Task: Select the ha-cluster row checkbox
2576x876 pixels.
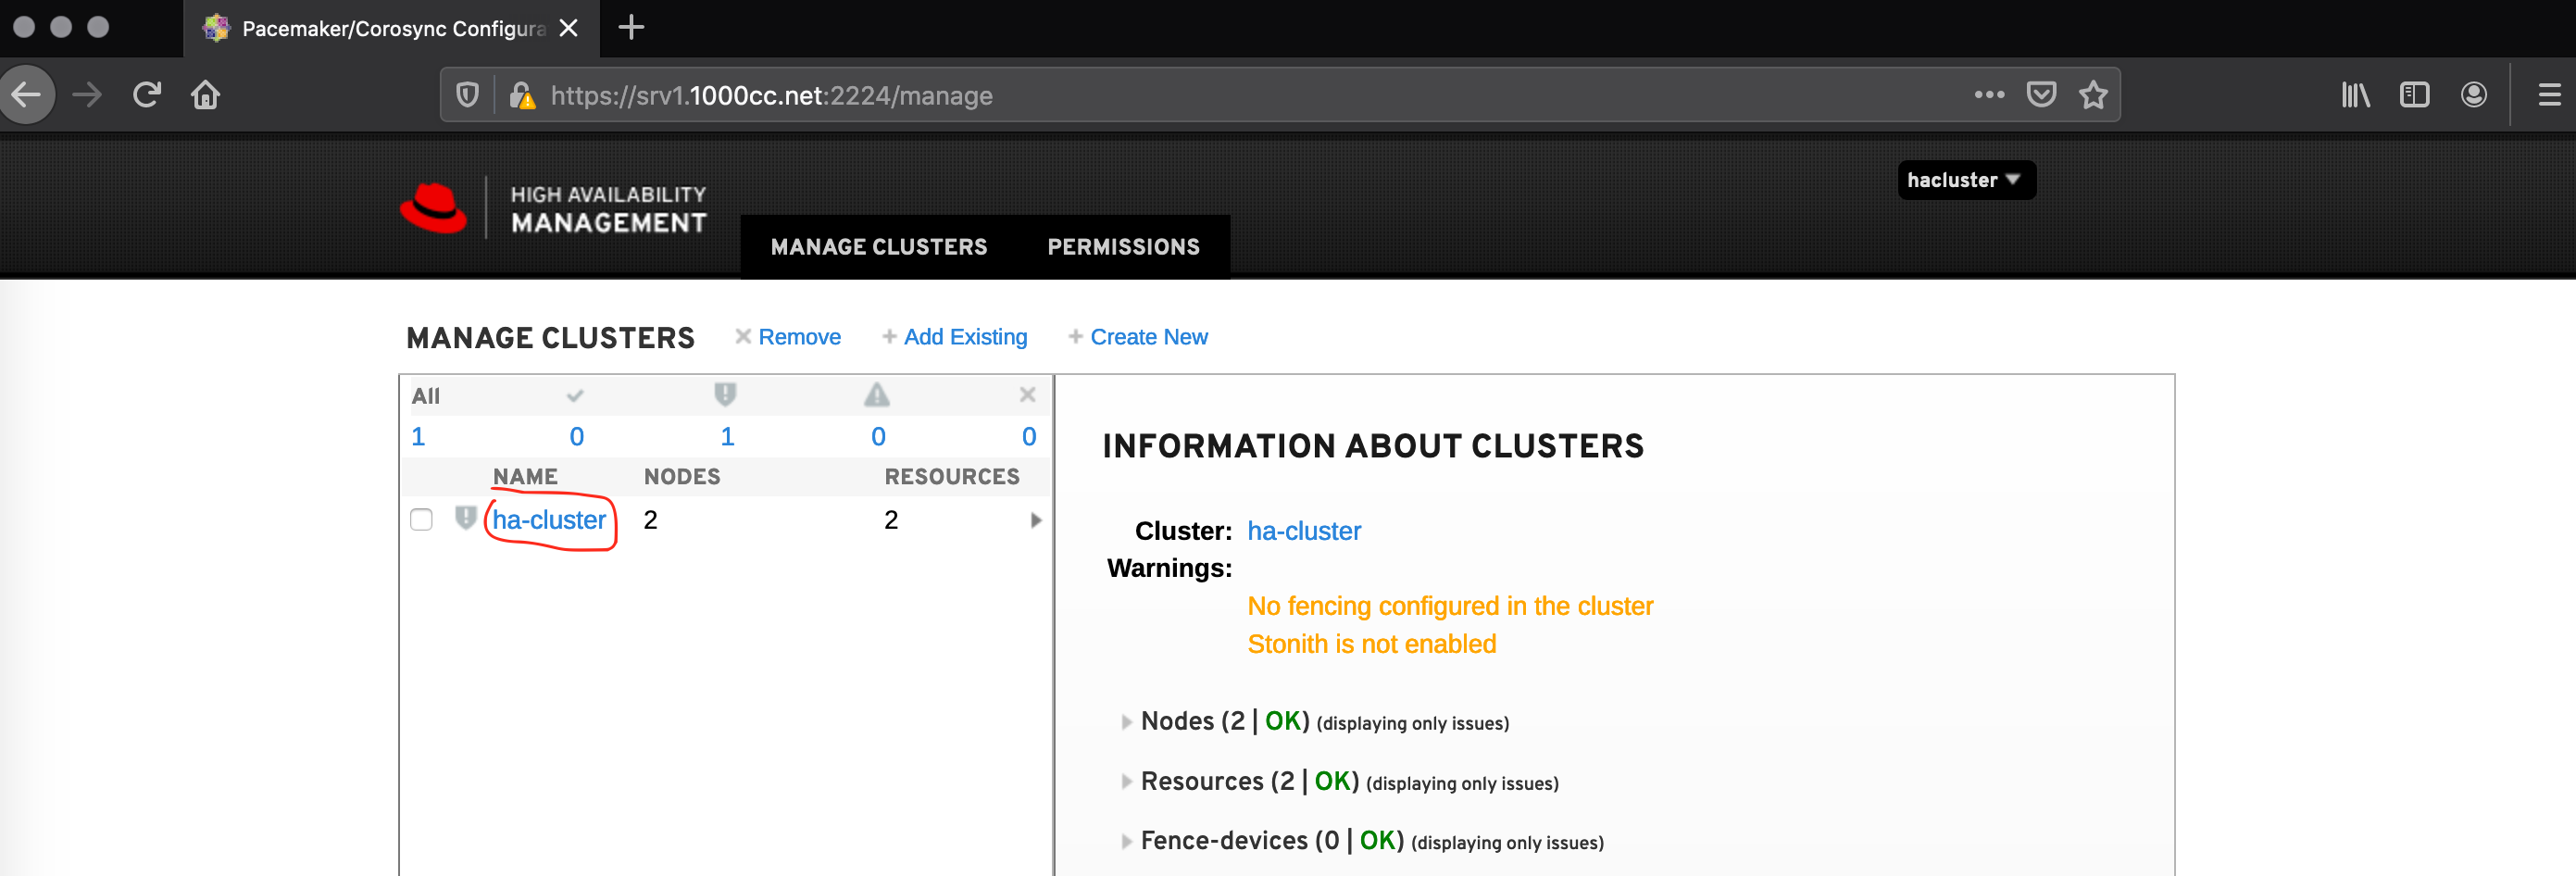Action: [x=421, y=520]
